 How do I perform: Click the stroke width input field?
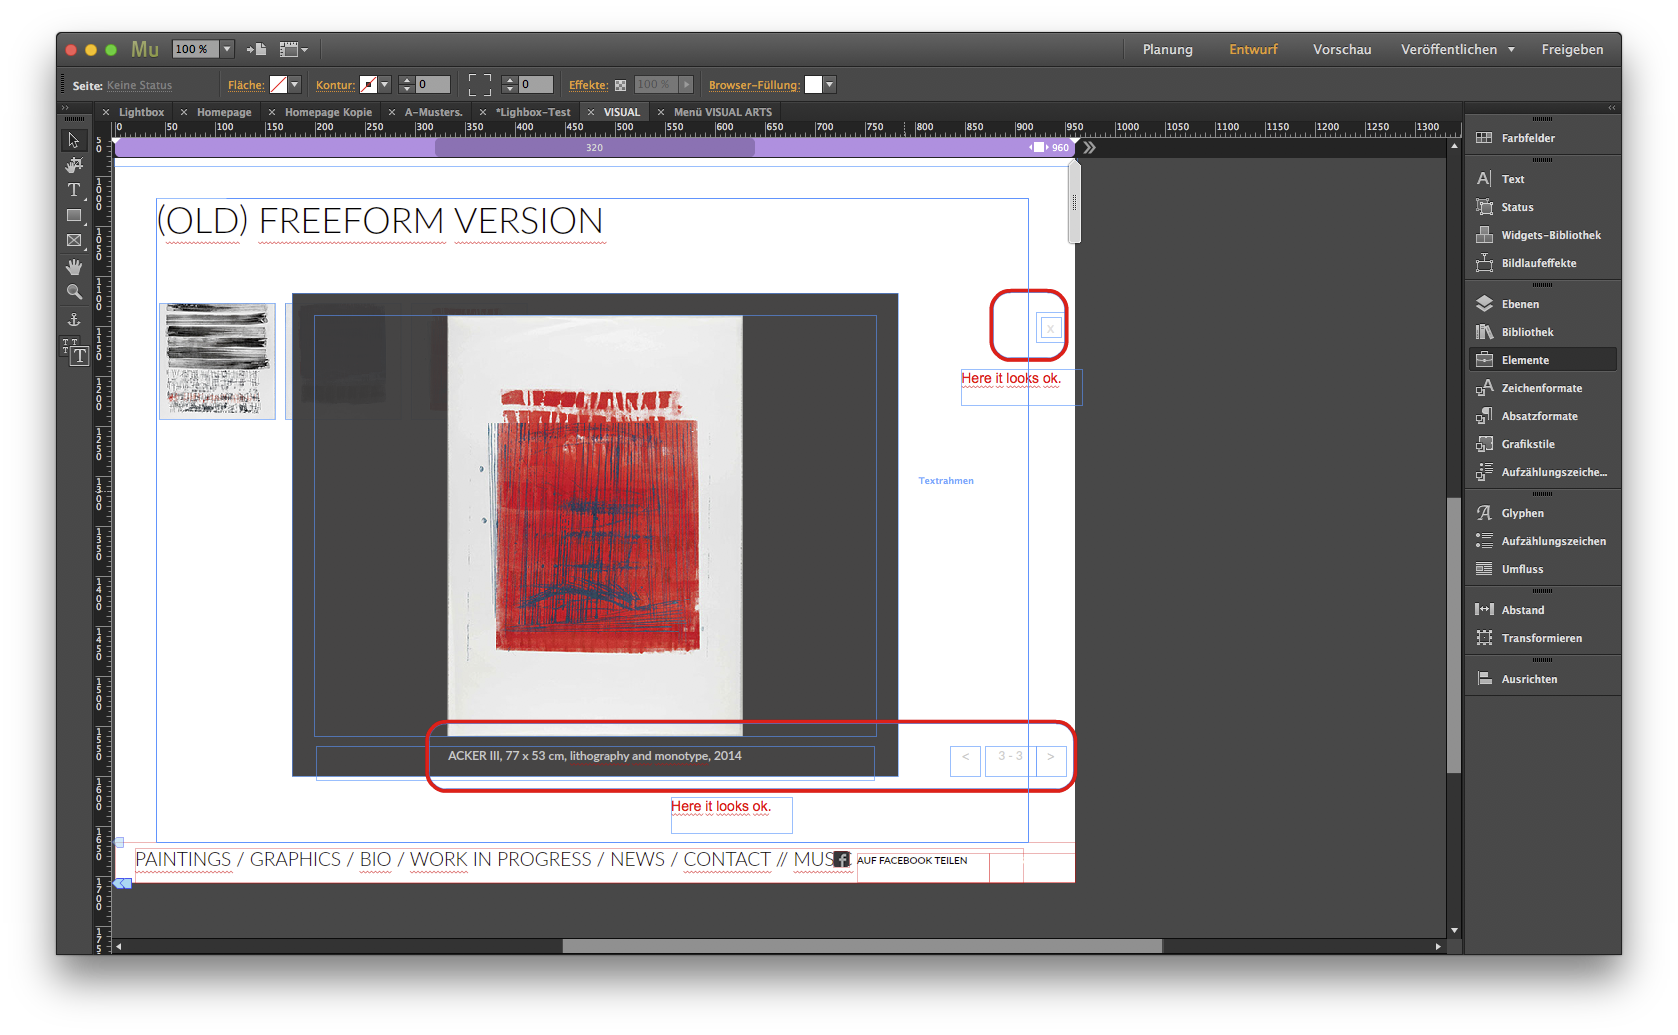click(x=433, y=85)
